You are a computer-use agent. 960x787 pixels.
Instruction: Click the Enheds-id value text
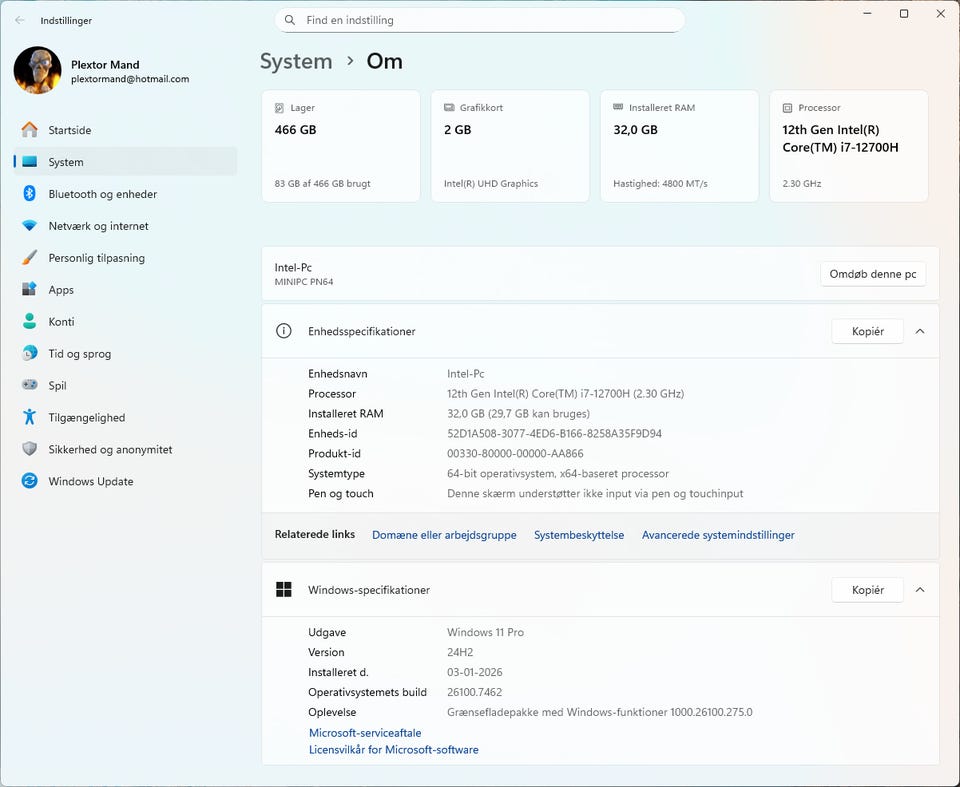[x=554, y=434]
